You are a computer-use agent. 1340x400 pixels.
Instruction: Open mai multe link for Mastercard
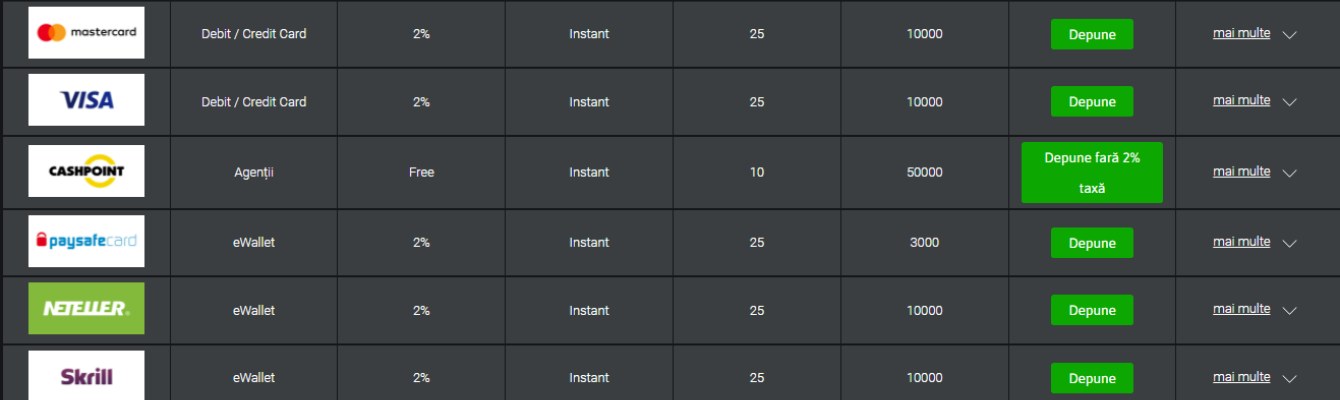[x=1241, y=33]
